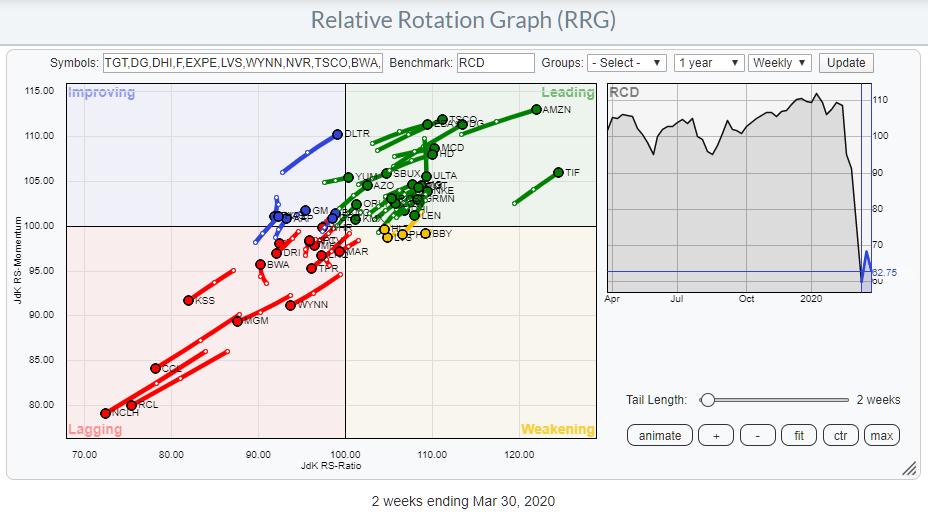
Task: Click the Benchmark input field
Action: 495,63
